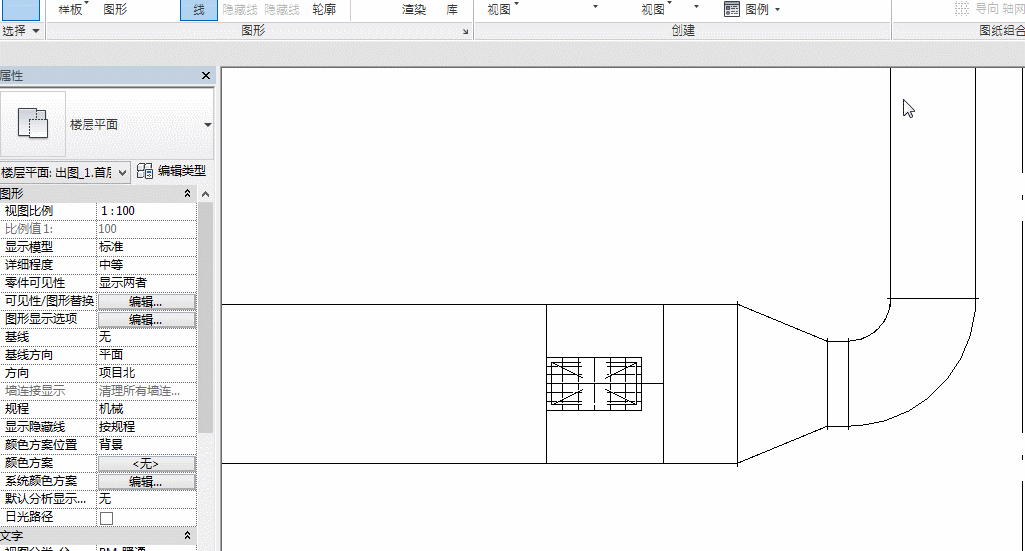
Task: Click the 规程 value 机械
Action: [146, 409]
